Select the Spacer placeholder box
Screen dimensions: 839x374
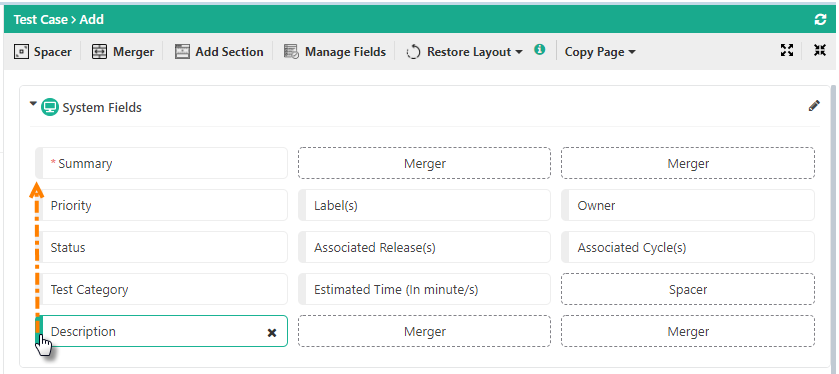coord(688,289)
